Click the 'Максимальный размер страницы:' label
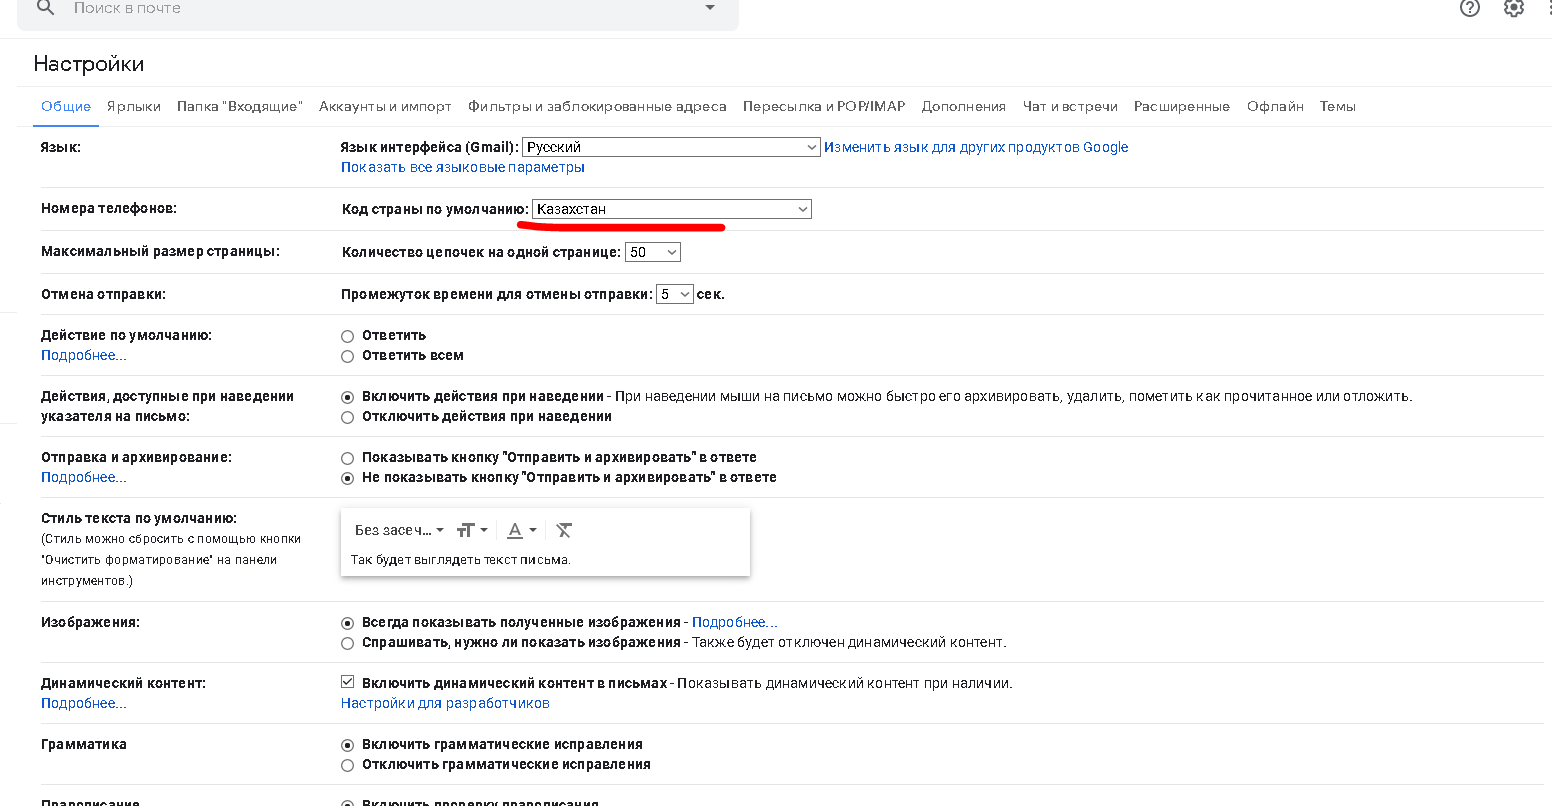1552x806 pixels. [x=160, y=251]
